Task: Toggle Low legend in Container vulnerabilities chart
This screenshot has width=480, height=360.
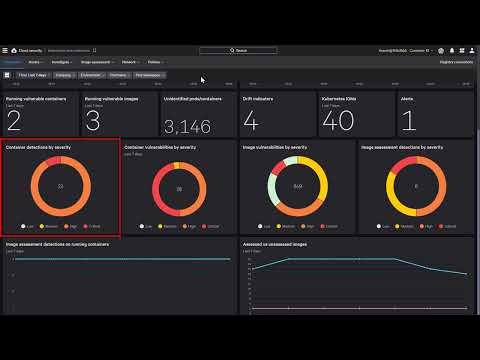Action: [146, 226]
